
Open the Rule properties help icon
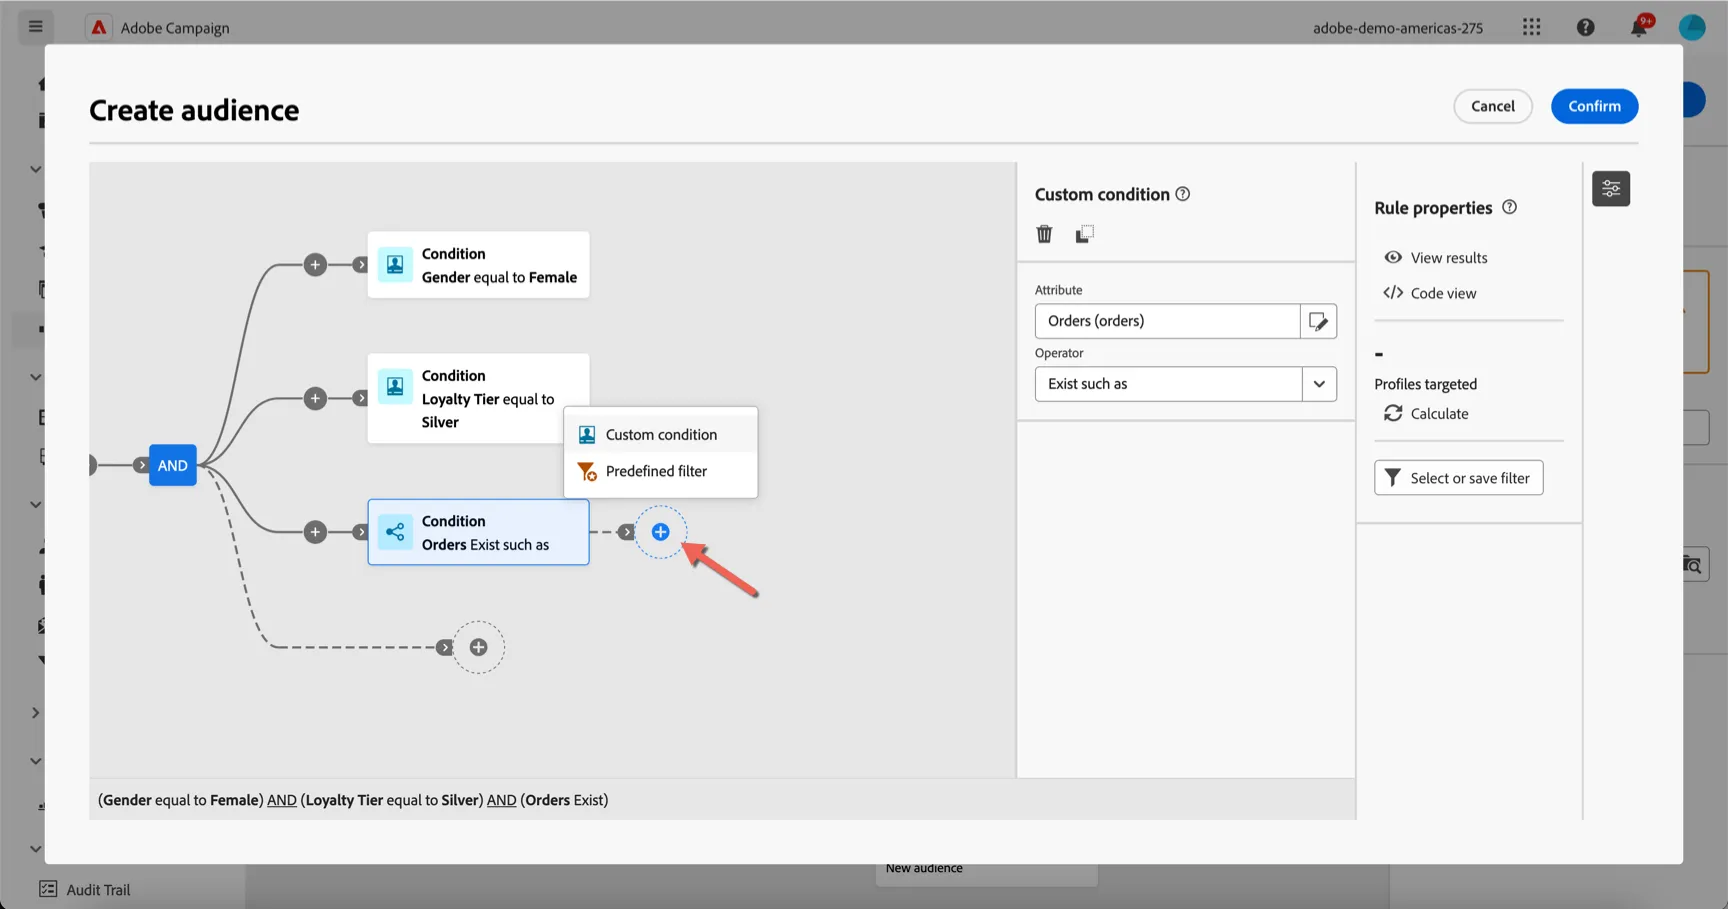(x=1510, y=207)
